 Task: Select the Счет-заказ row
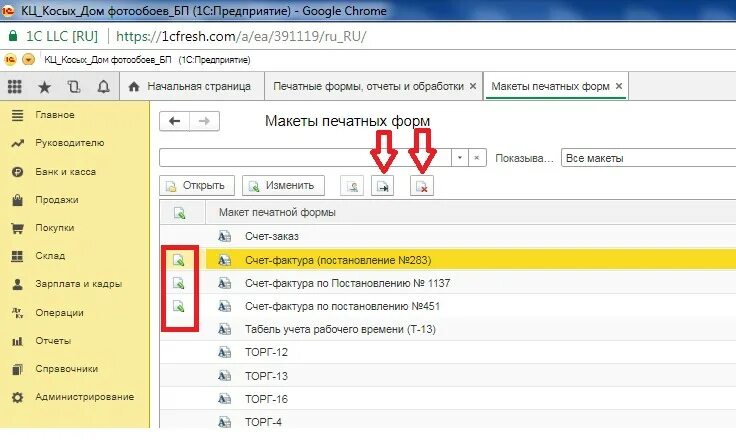448,236
